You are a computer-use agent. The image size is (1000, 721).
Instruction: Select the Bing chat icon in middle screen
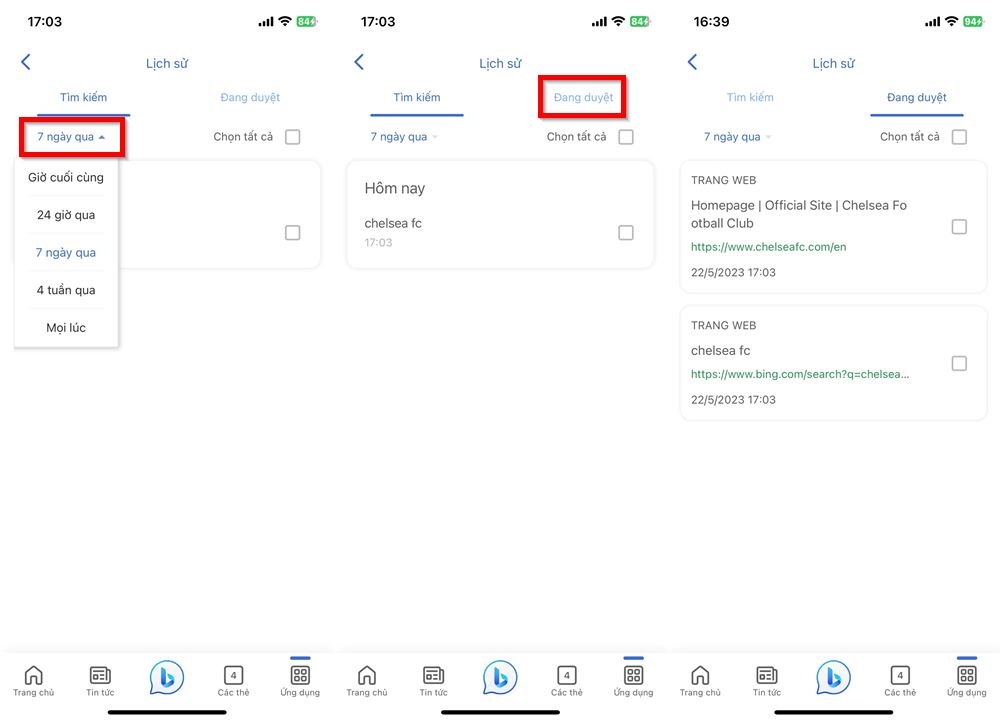coord(499,677)
